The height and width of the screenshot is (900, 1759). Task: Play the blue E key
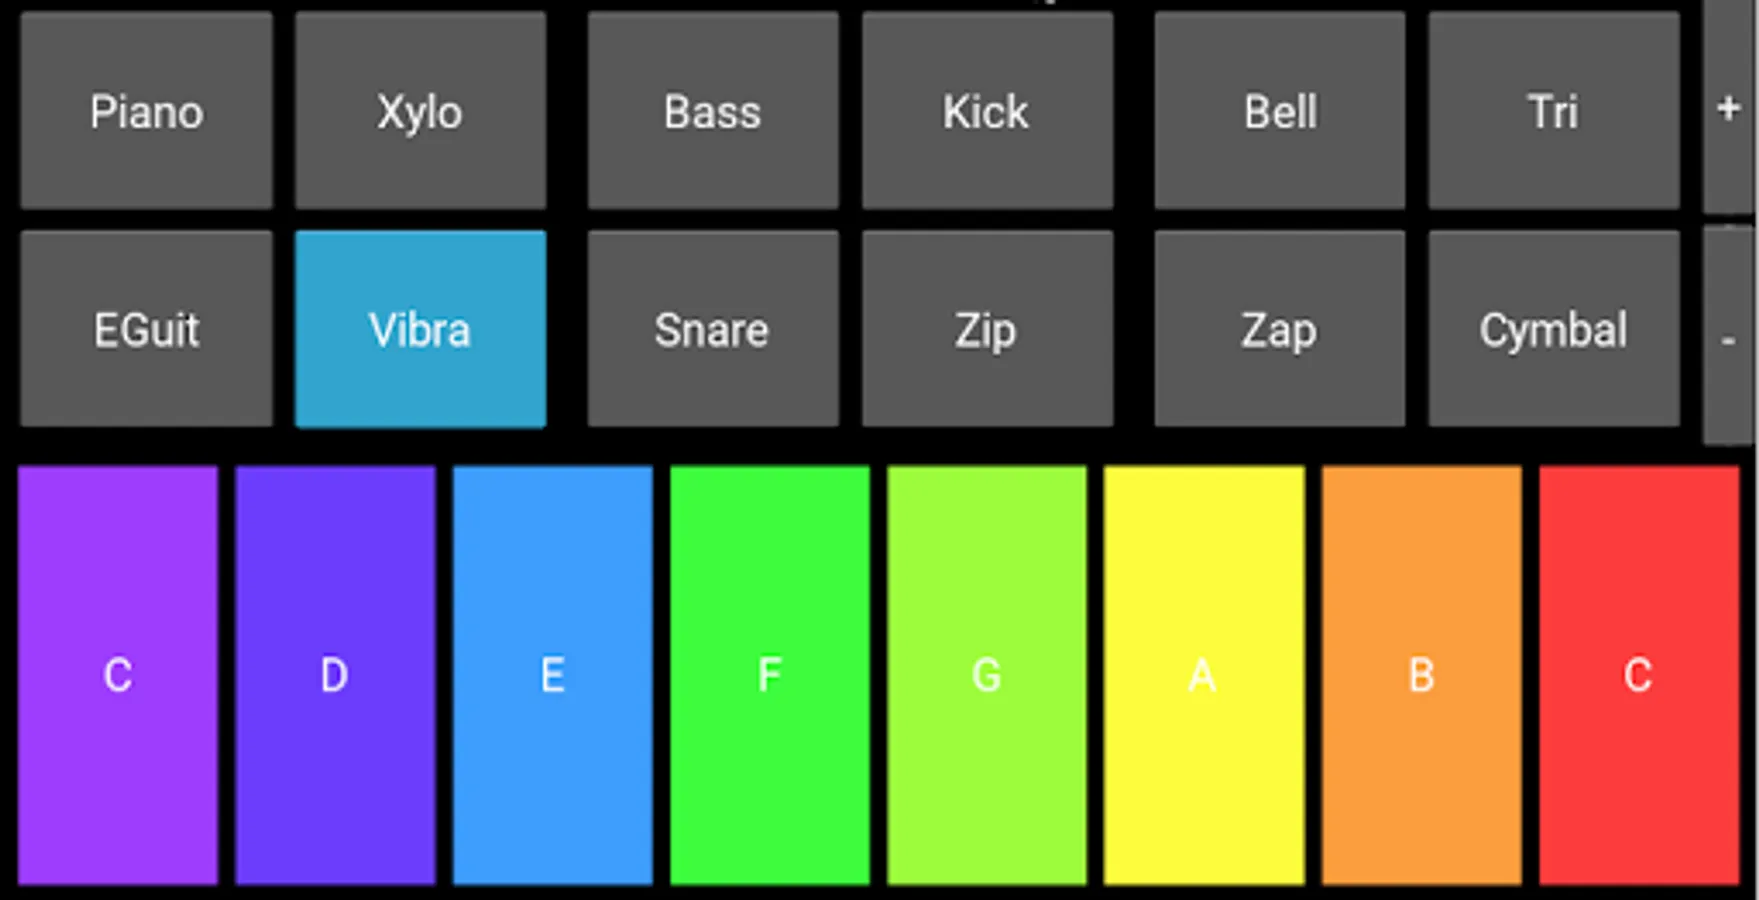551,675
